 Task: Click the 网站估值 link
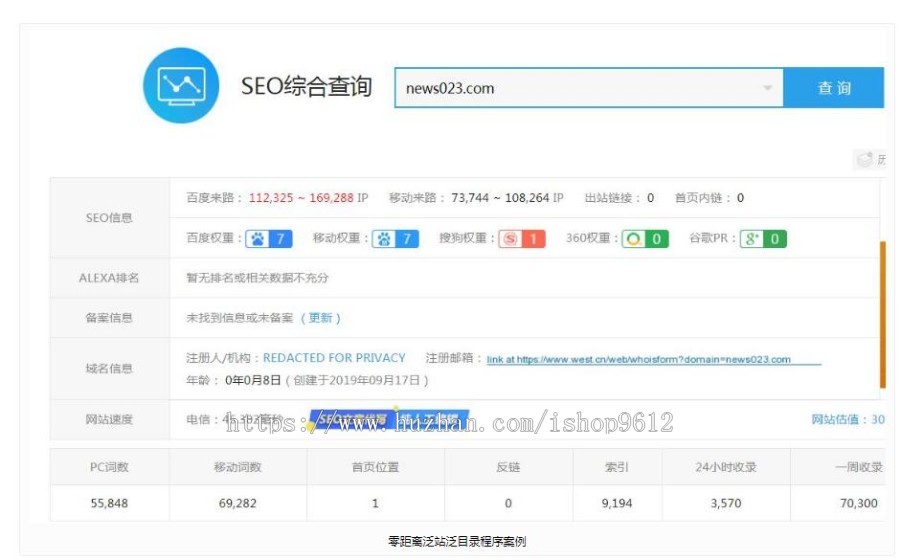[848, 419]
